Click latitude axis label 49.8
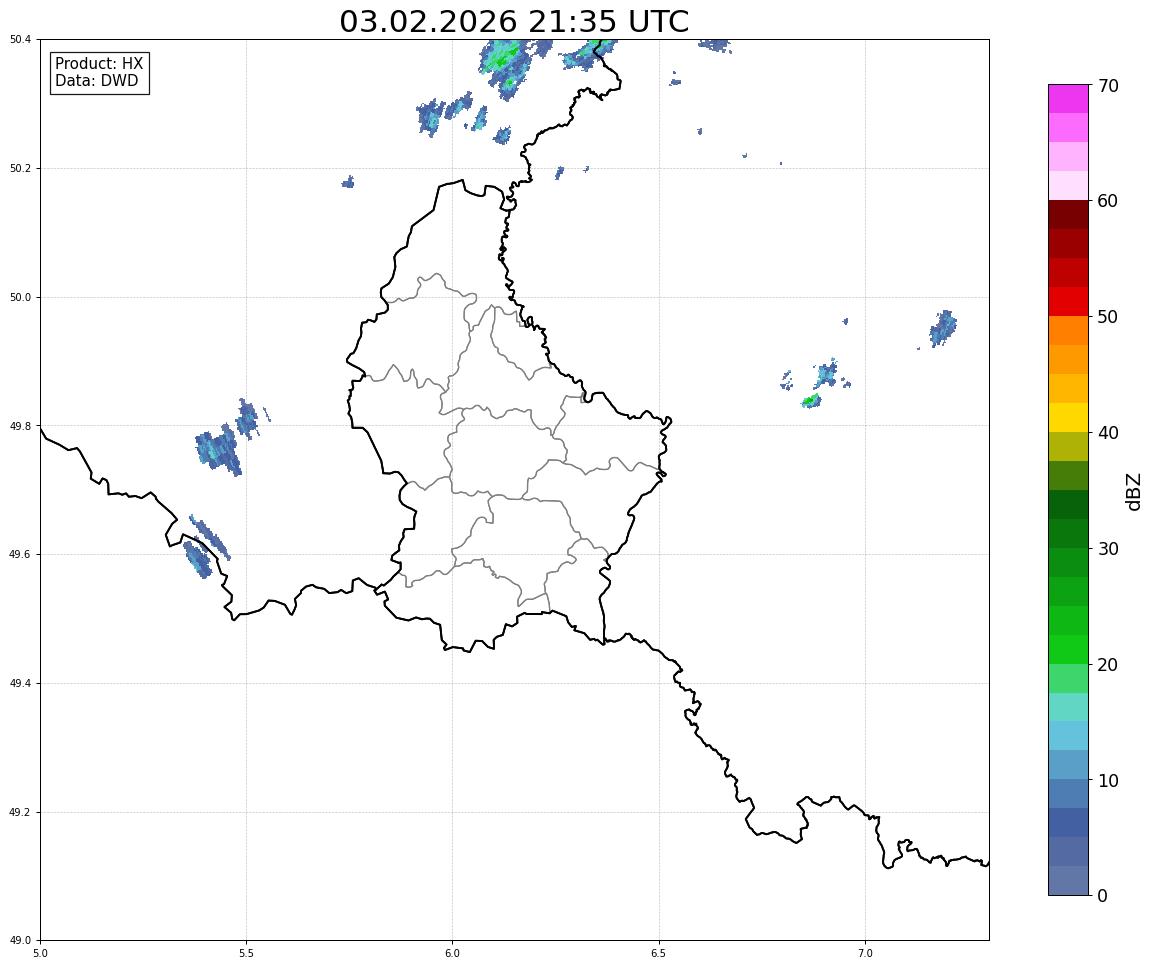The width and height of the screenshot is (1152, 968). tap(21, 426)
